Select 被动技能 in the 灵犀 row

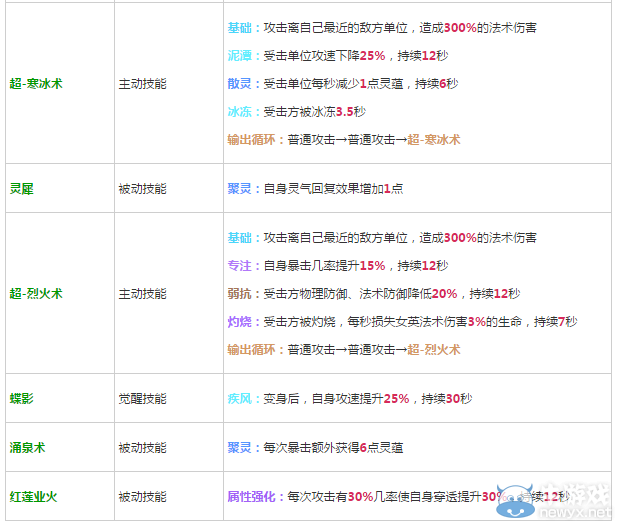pyautogui.click(x=143, y=189)
